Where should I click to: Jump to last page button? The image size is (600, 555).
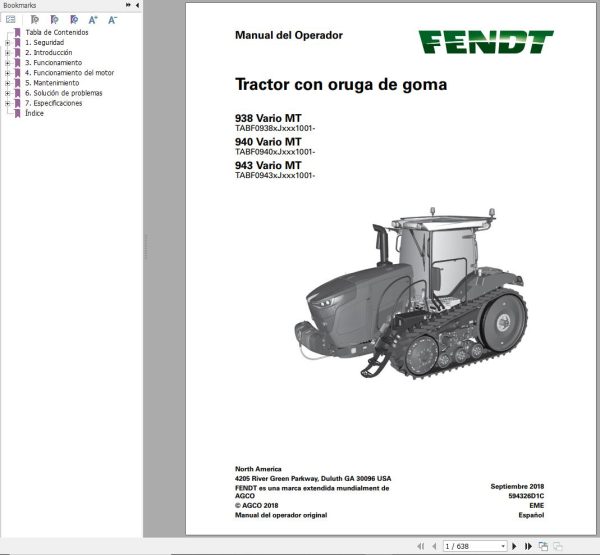(x=528, y=546)
